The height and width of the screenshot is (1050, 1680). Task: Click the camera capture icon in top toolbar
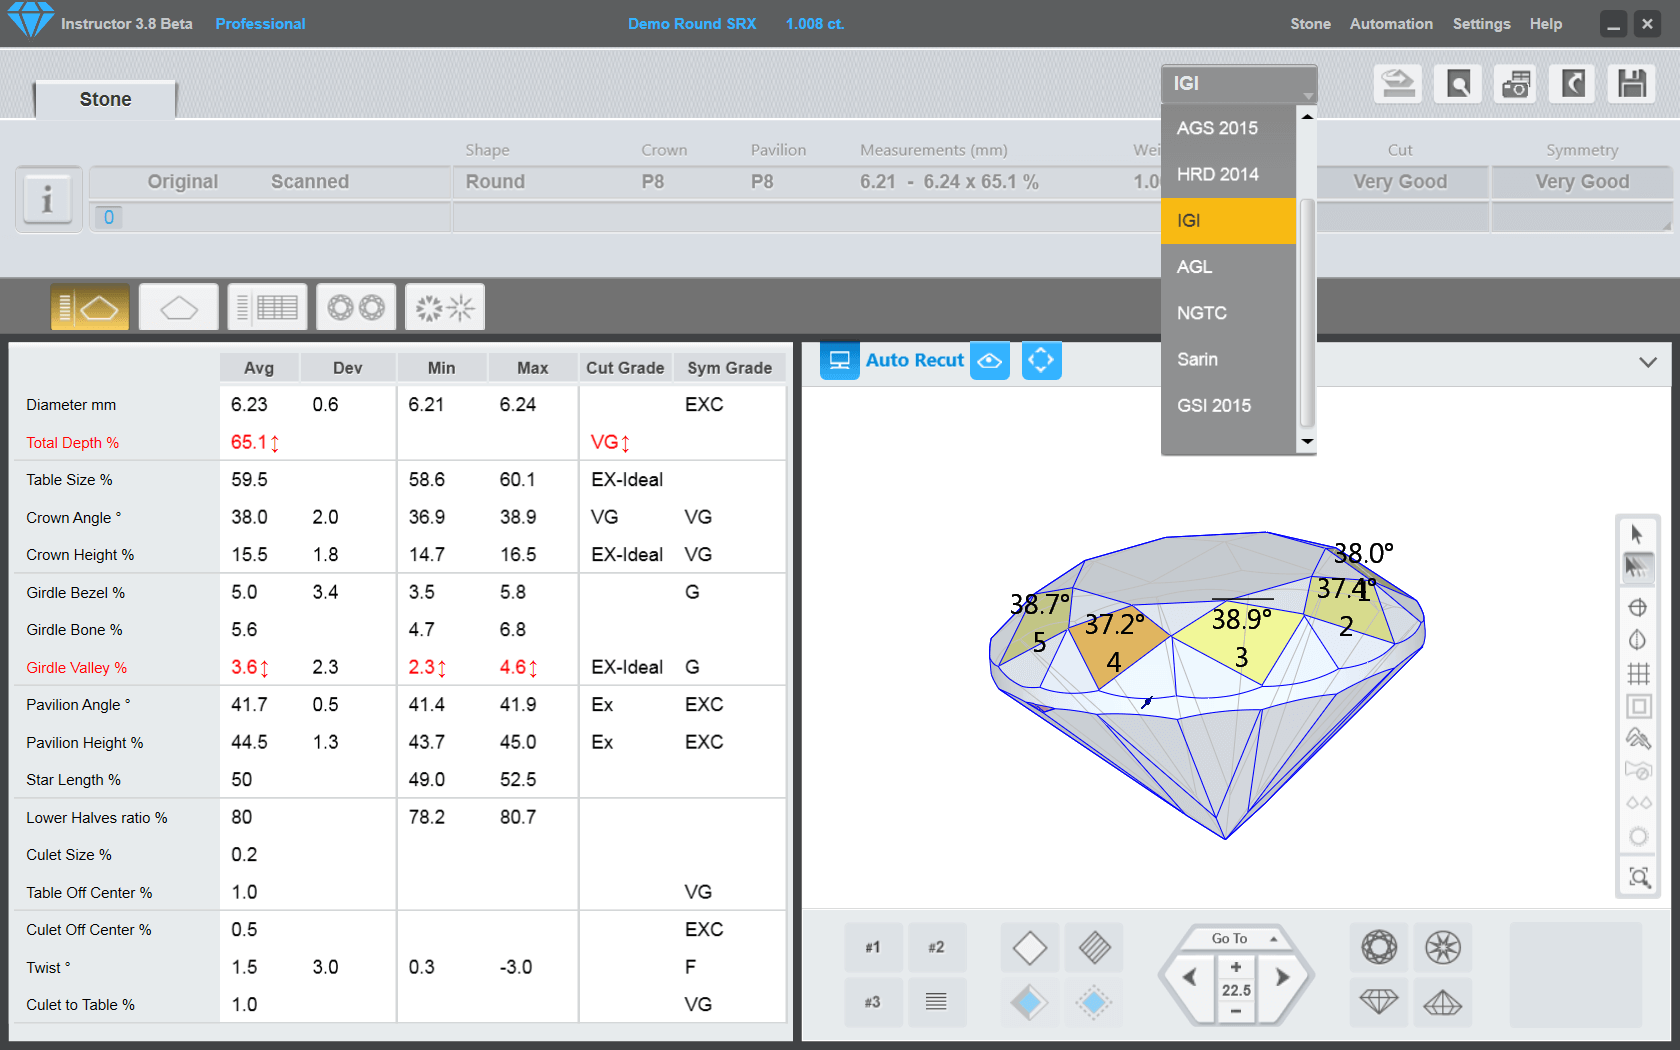(1516, 84)
